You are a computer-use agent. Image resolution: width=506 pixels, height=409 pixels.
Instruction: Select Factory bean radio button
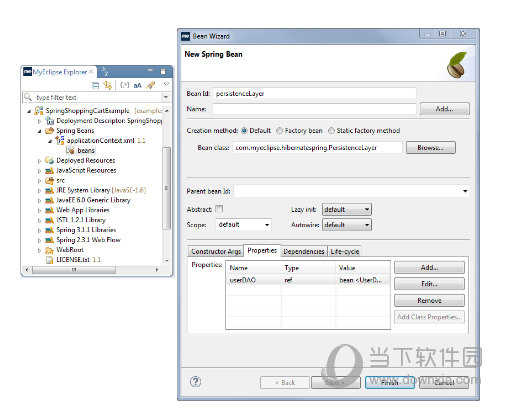point(280,131)
